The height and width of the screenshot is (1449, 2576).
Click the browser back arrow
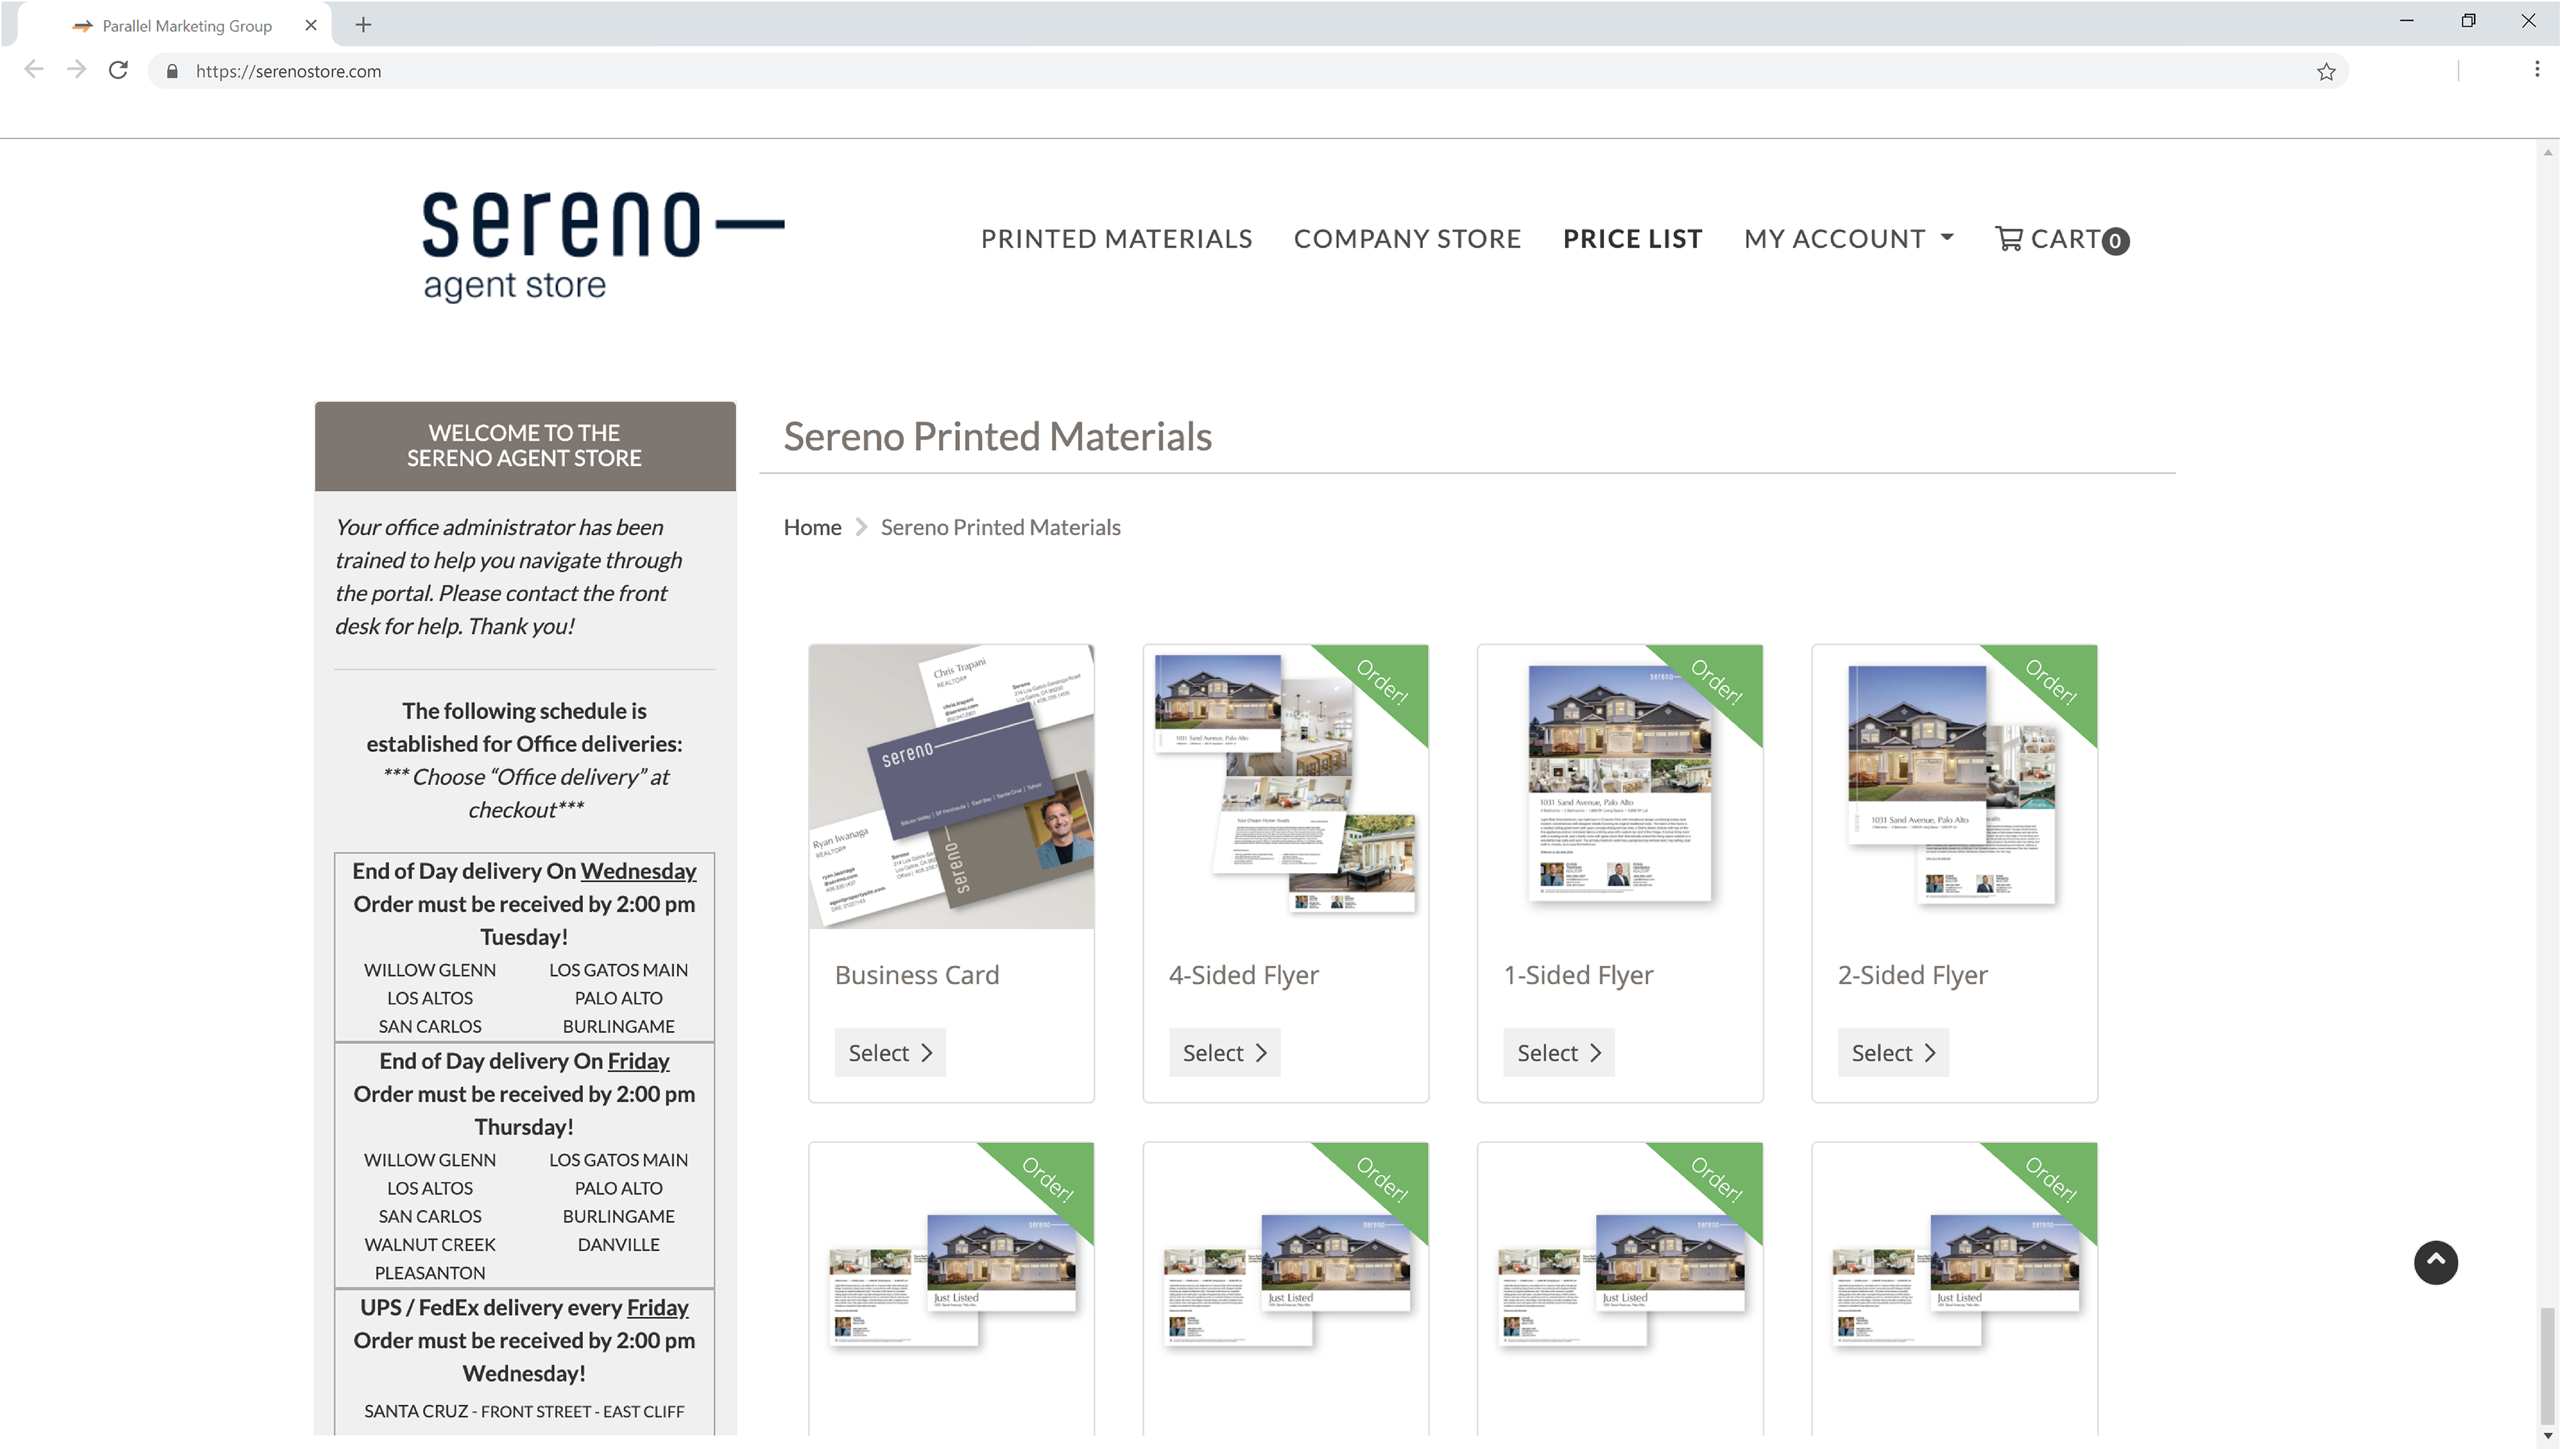34,70
